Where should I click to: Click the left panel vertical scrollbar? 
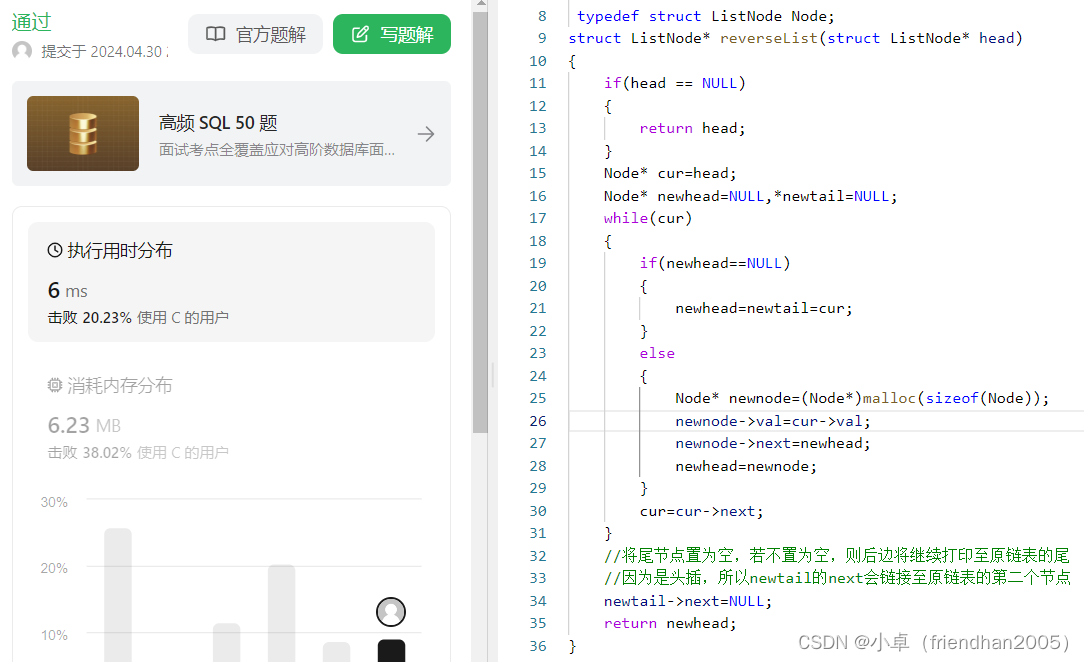point(480,221)
